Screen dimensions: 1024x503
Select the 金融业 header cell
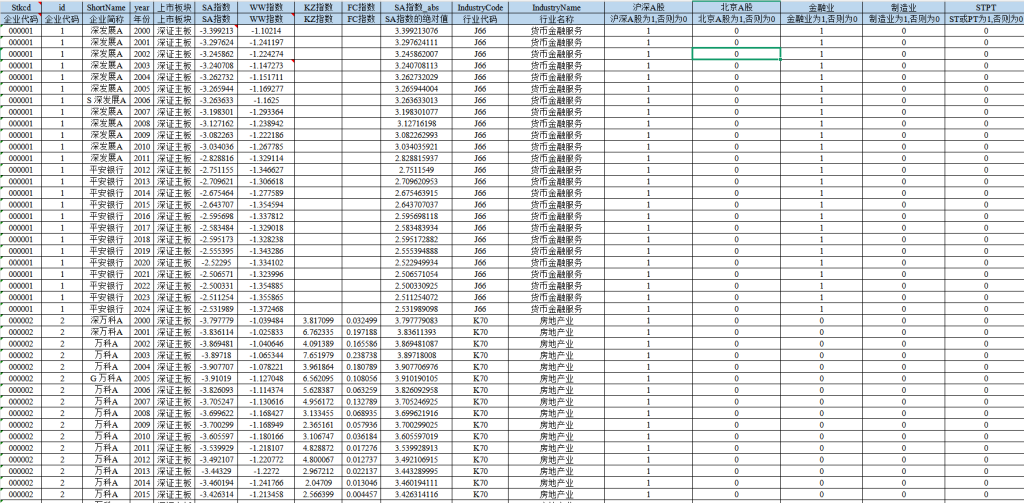[x=821, y=7]
